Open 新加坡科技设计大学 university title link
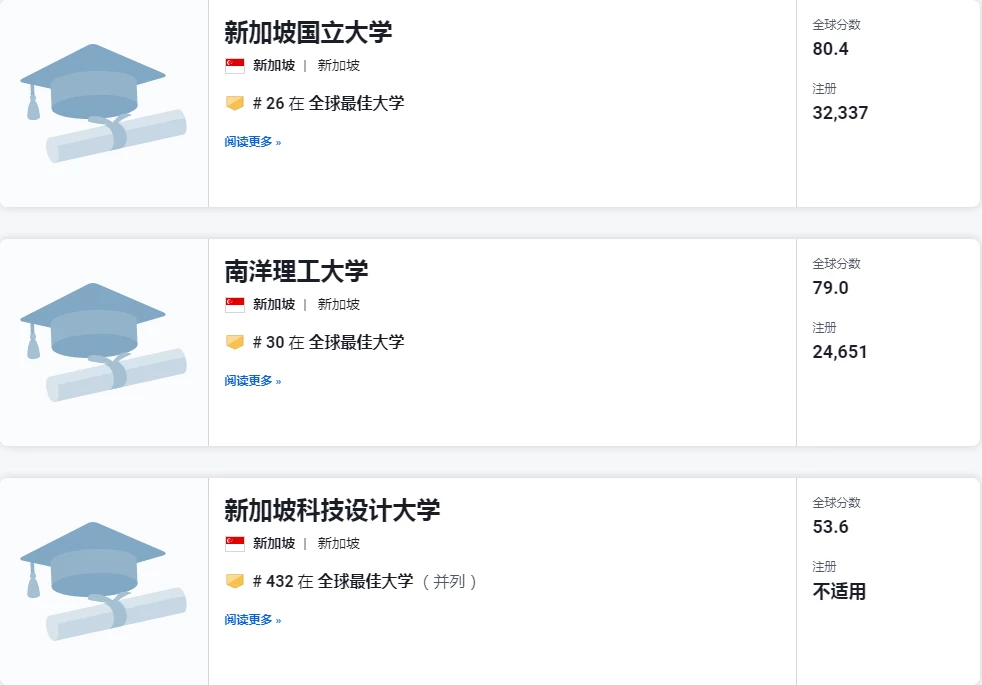Viewport: 982px width, 685px height. (x=332, y=510)
